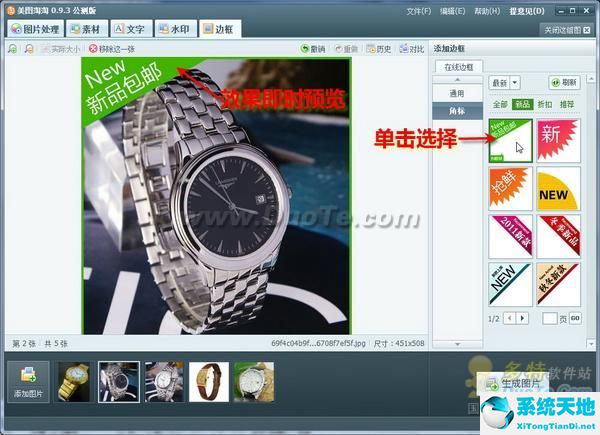The image size is (600, 435).
Task: Click the GO page jump button
Action: point(575,318)
